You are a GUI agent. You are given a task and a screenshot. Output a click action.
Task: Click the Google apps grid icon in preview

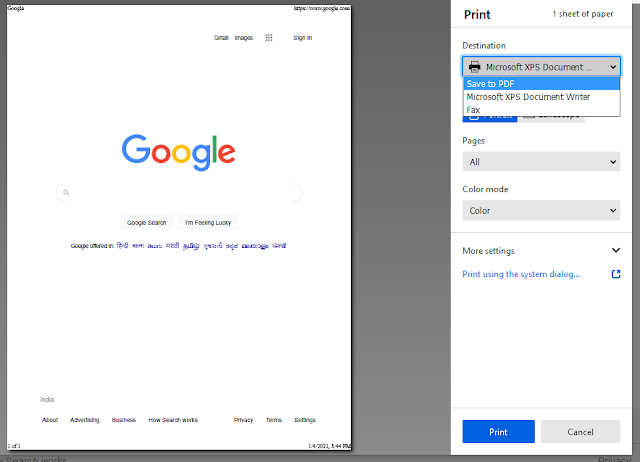[269, 38]
